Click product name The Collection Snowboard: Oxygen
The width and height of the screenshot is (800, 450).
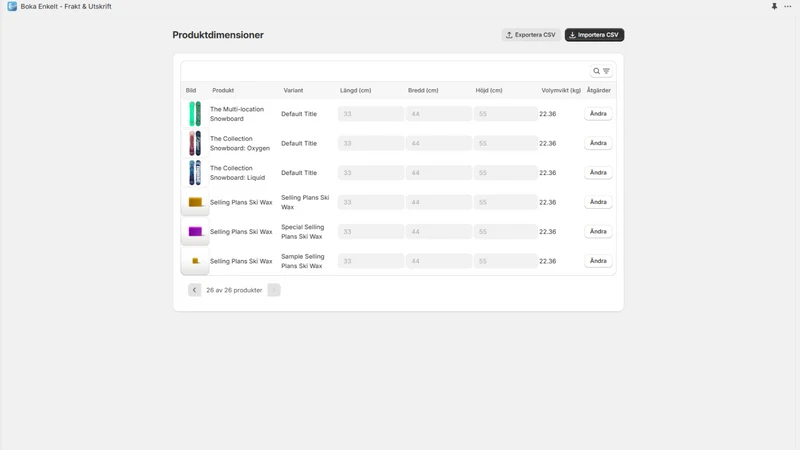point(240,143)
